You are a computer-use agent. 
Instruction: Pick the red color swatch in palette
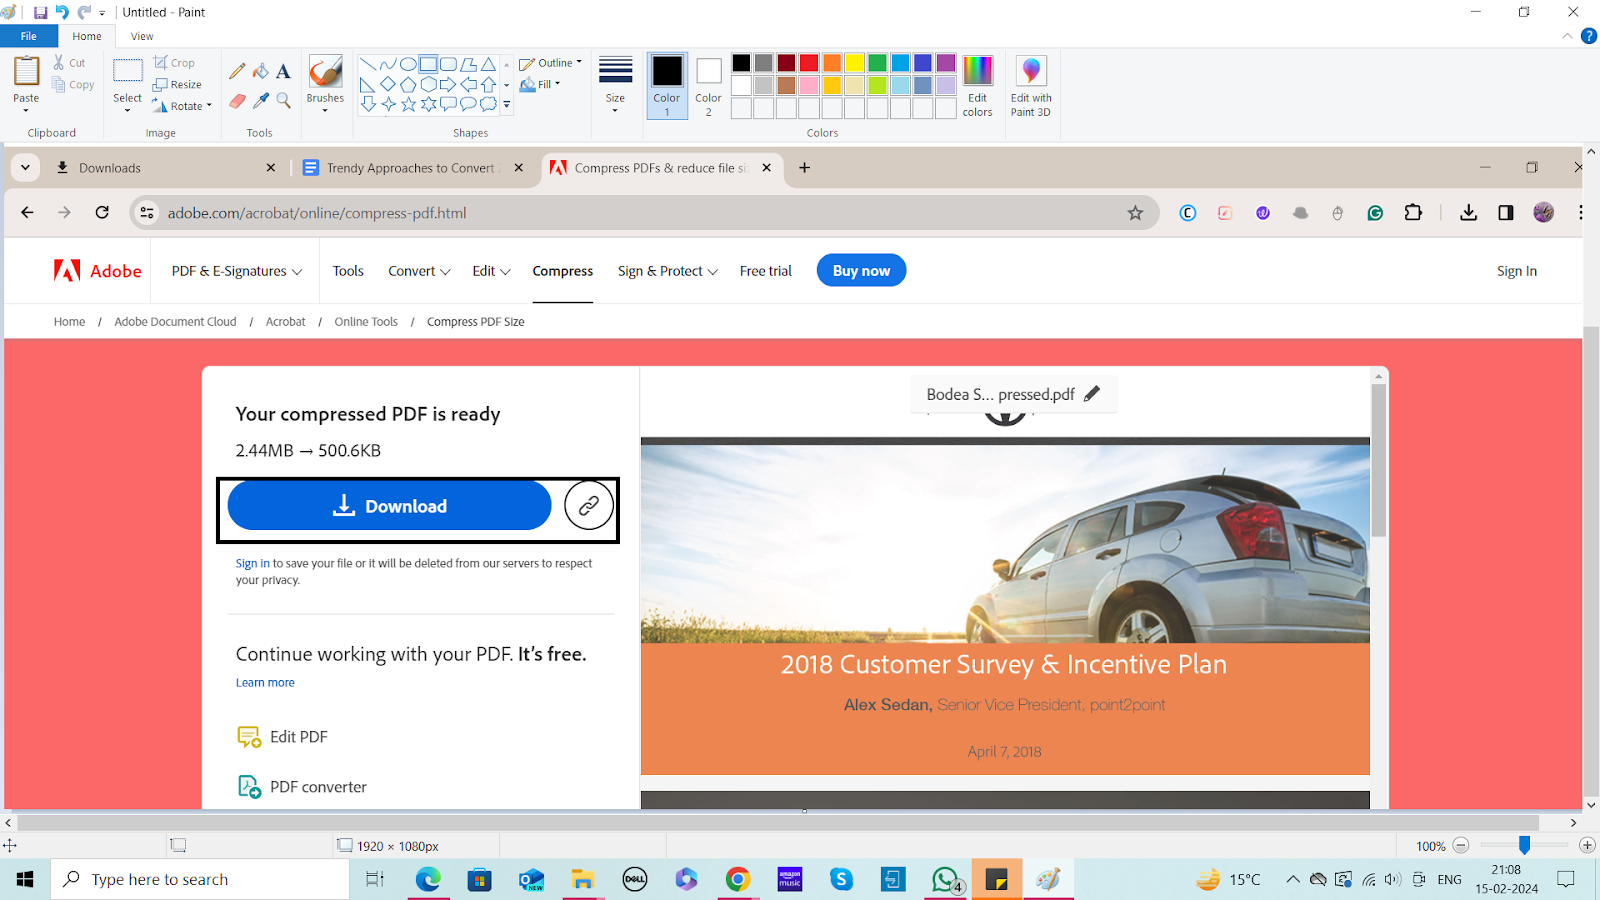[809, 63]
